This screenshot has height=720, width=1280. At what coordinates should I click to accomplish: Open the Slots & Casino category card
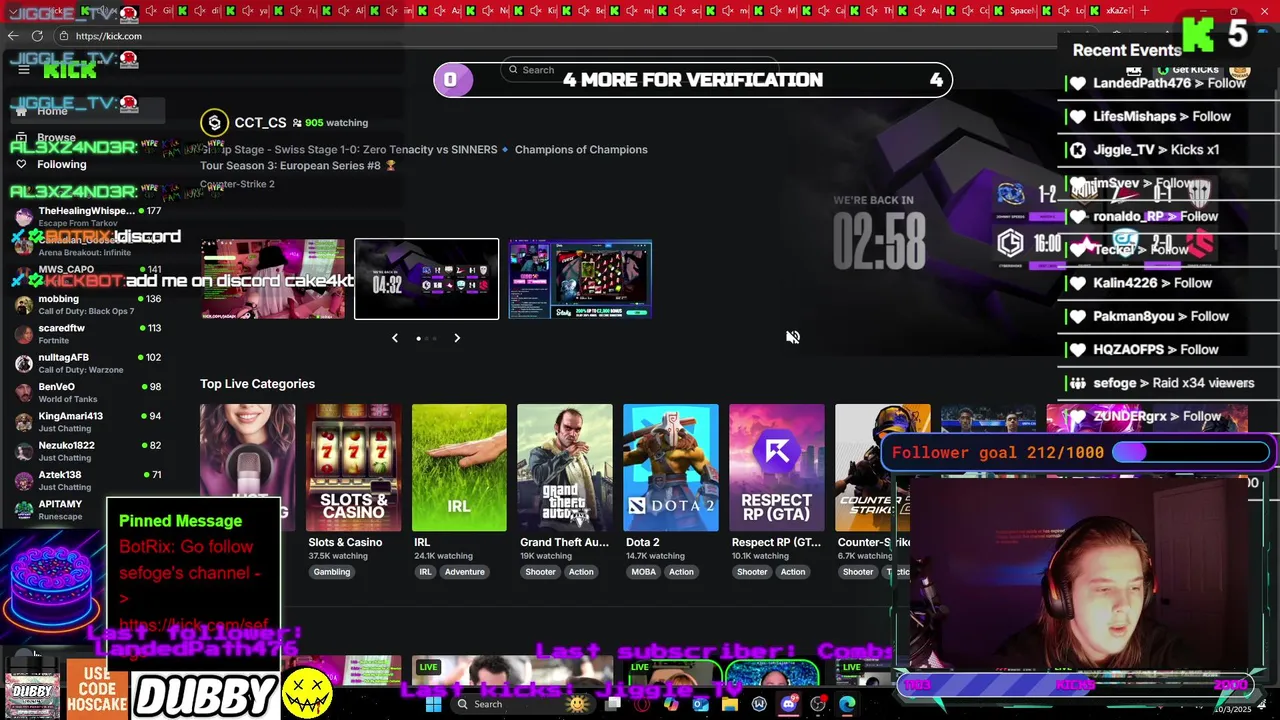click(x=353, y=467)
